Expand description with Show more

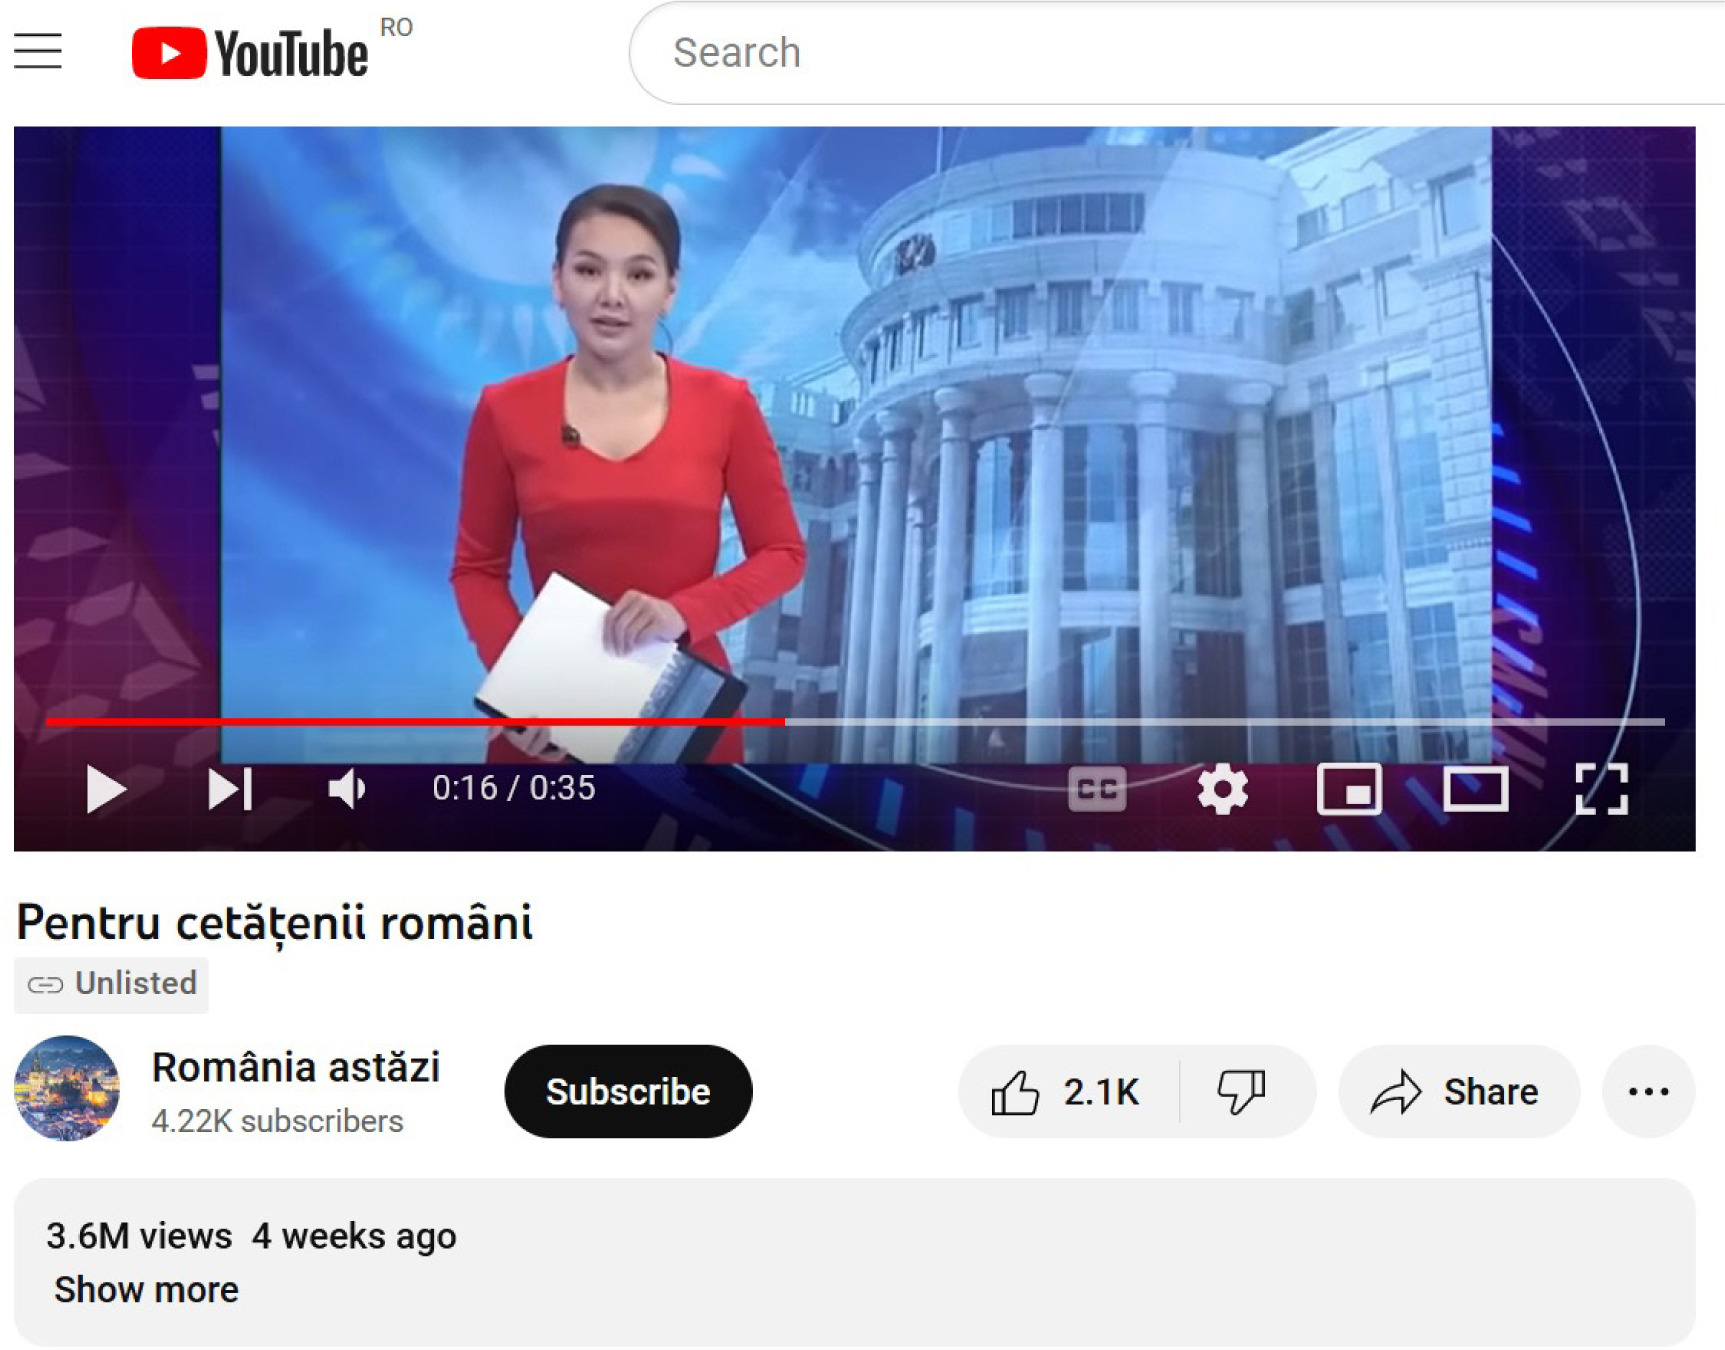(x=147, y=1290)
